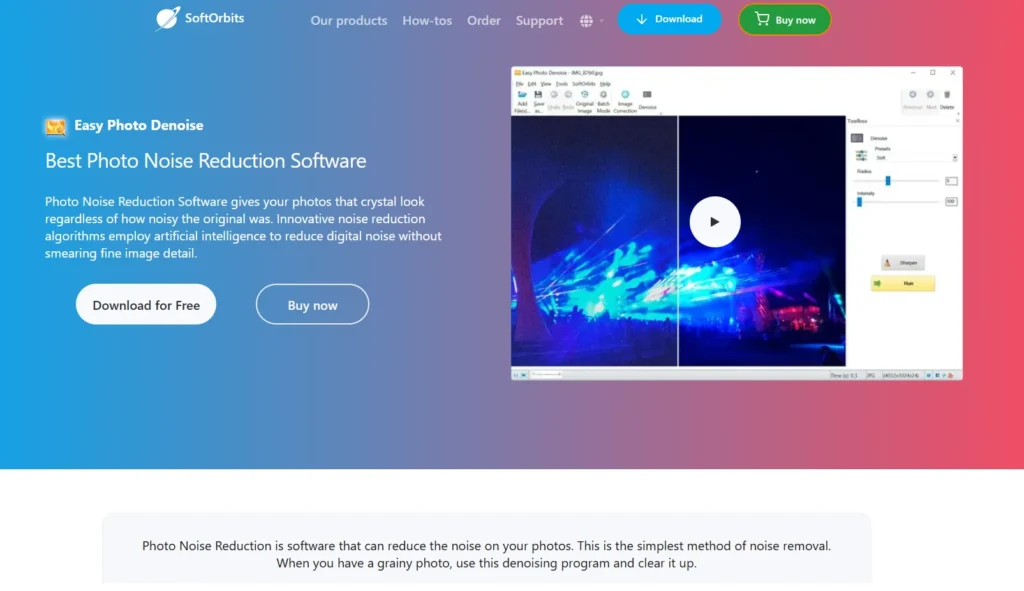Click the Best Photo Noise Reduction Software heading
This screenshot has height=591, width=1024.
coord(206,161)
